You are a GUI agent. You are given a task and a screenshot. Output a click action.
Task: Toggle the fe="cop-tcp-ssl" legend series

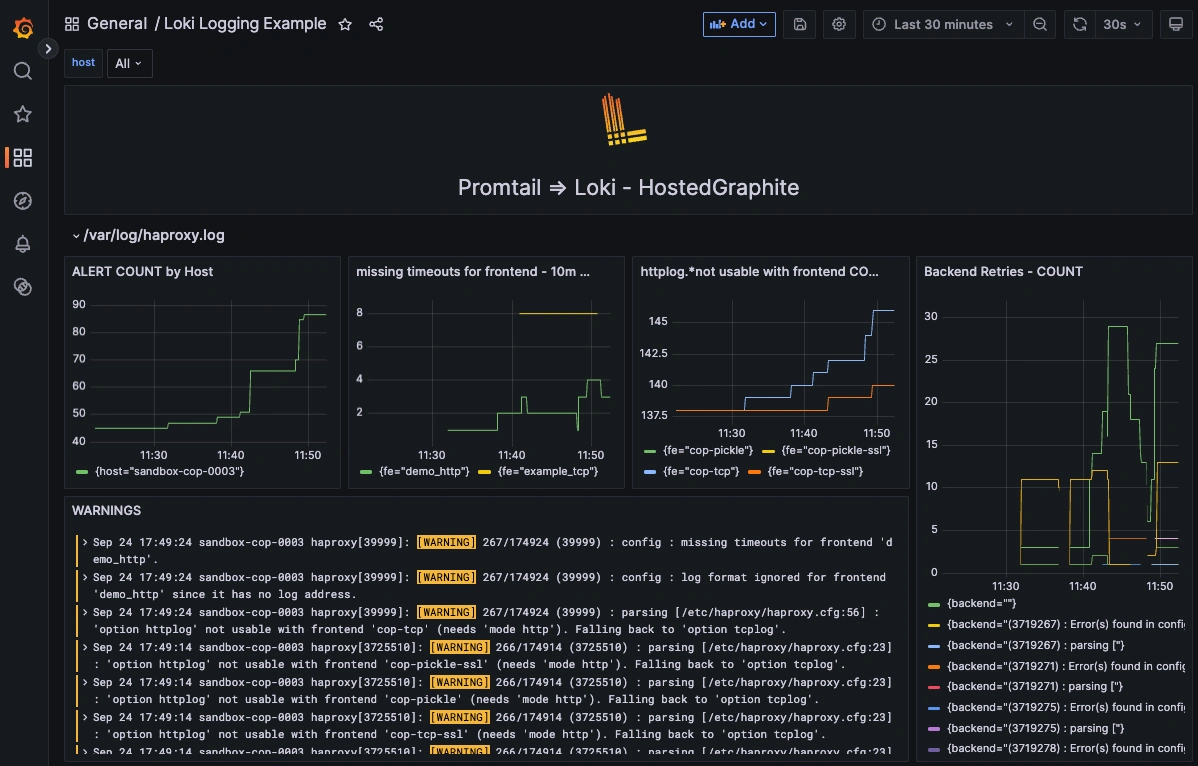point(815,471)
